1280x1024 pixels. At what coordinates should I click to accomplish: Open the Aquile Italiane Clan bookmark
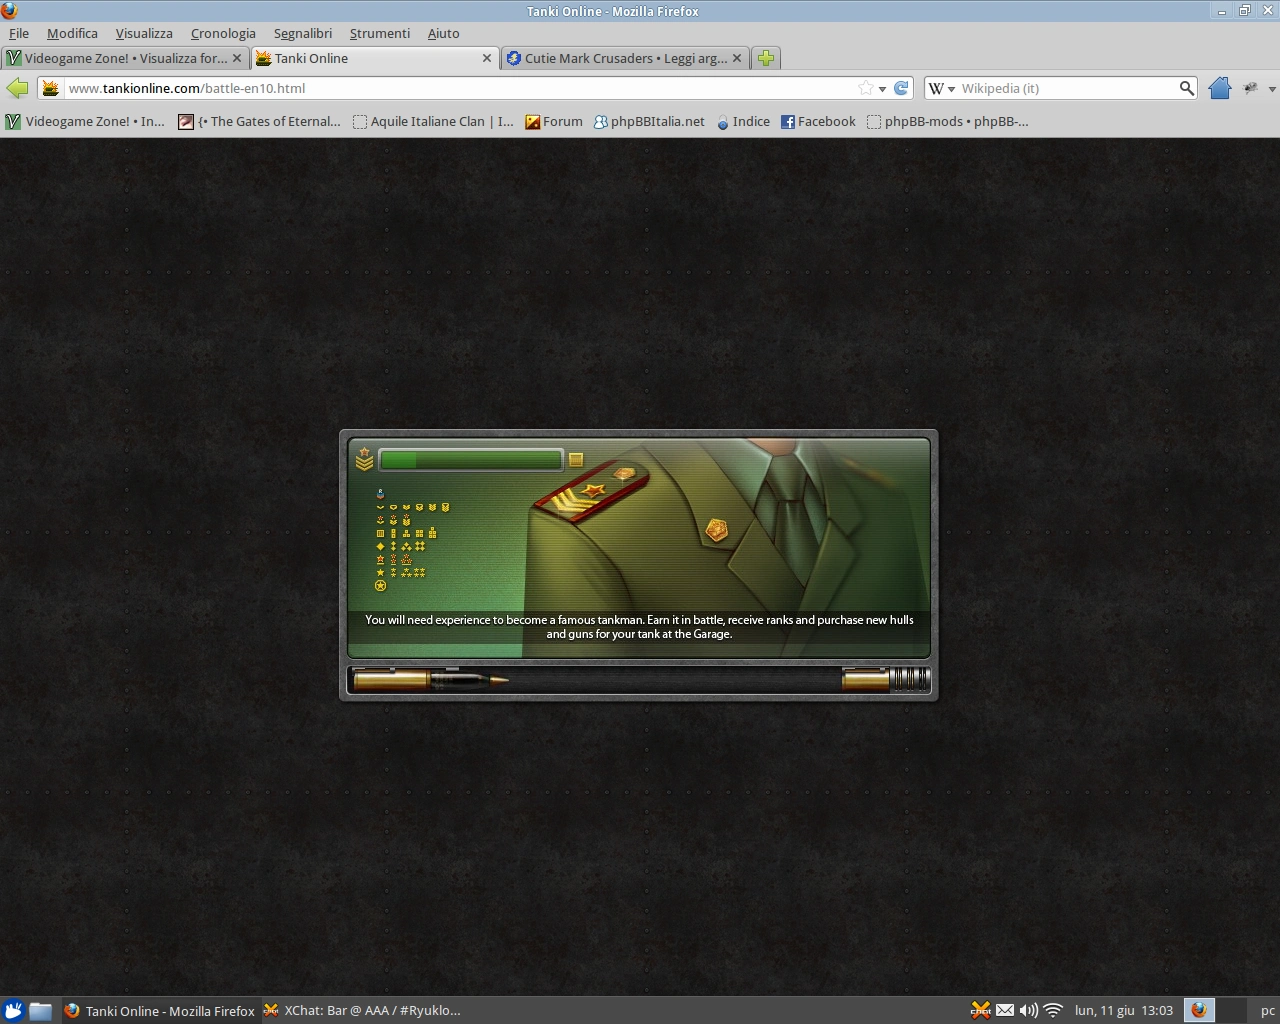433,121
